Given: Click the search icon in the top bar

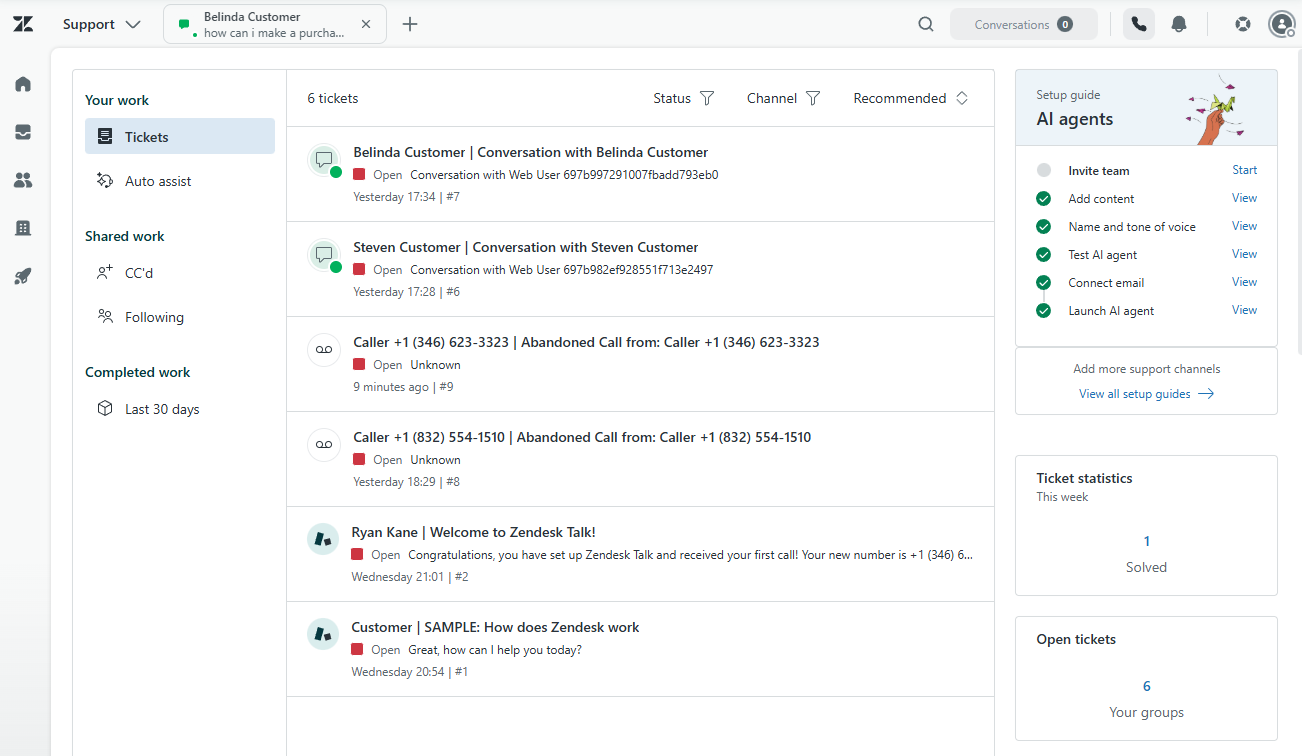Looking at the screenshot, I should point(925,23).
